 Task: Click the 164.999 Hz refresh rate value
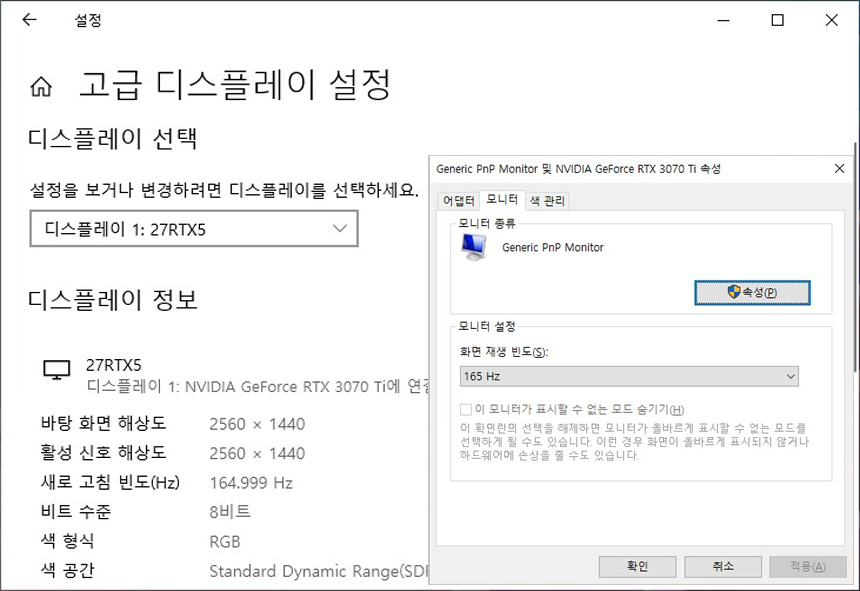tap(251, 483)
